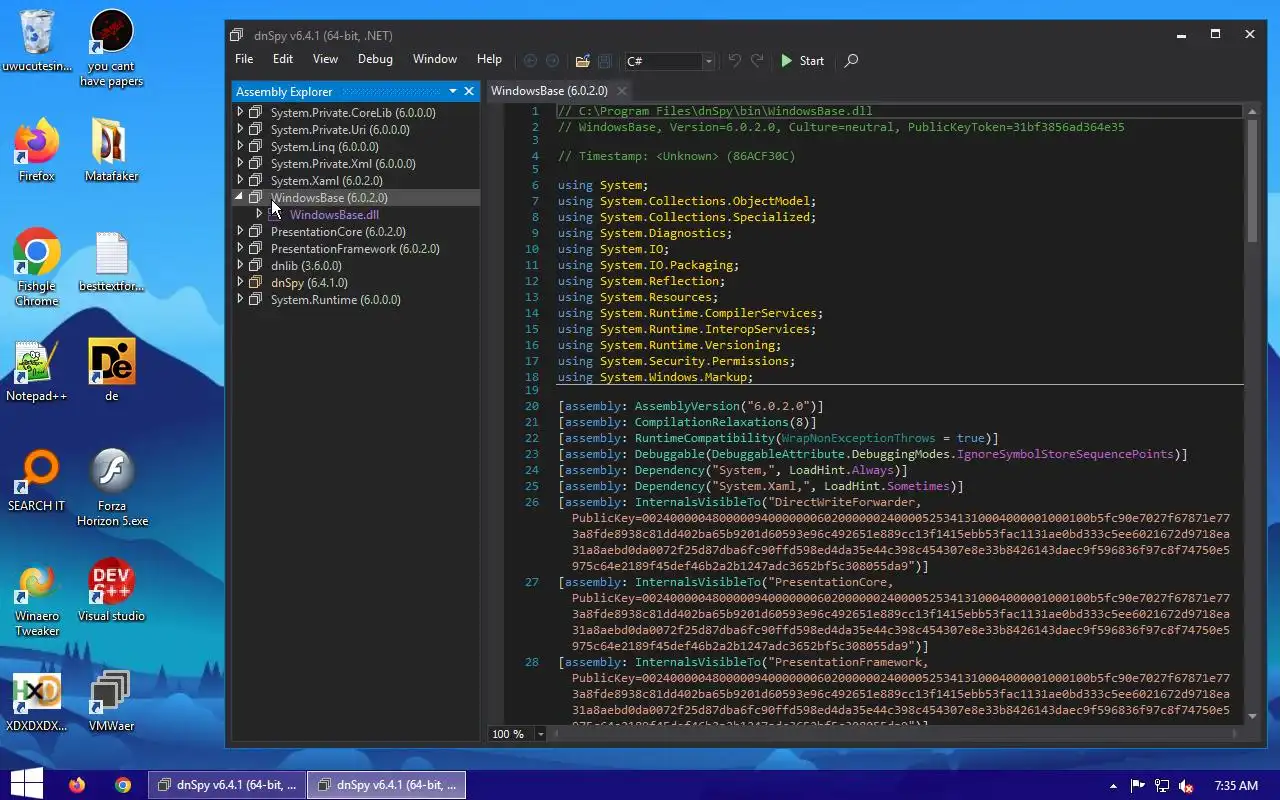Open the Help menu

tap(489, 59)
